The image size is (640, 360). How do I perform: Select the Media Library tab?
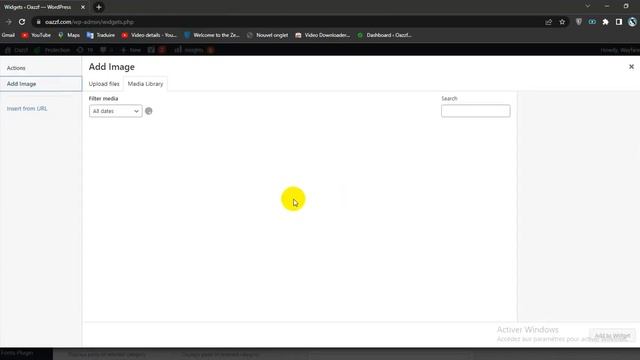[145, 84]
